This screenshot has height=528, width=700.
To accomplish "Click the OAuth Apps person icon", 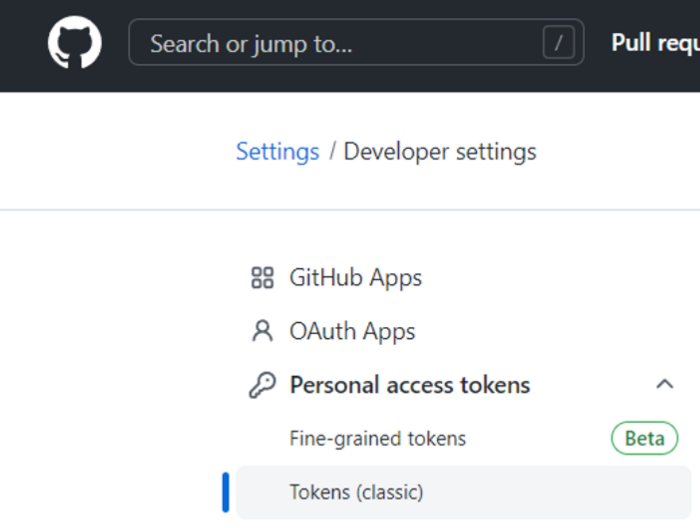I will coord(262,331).
